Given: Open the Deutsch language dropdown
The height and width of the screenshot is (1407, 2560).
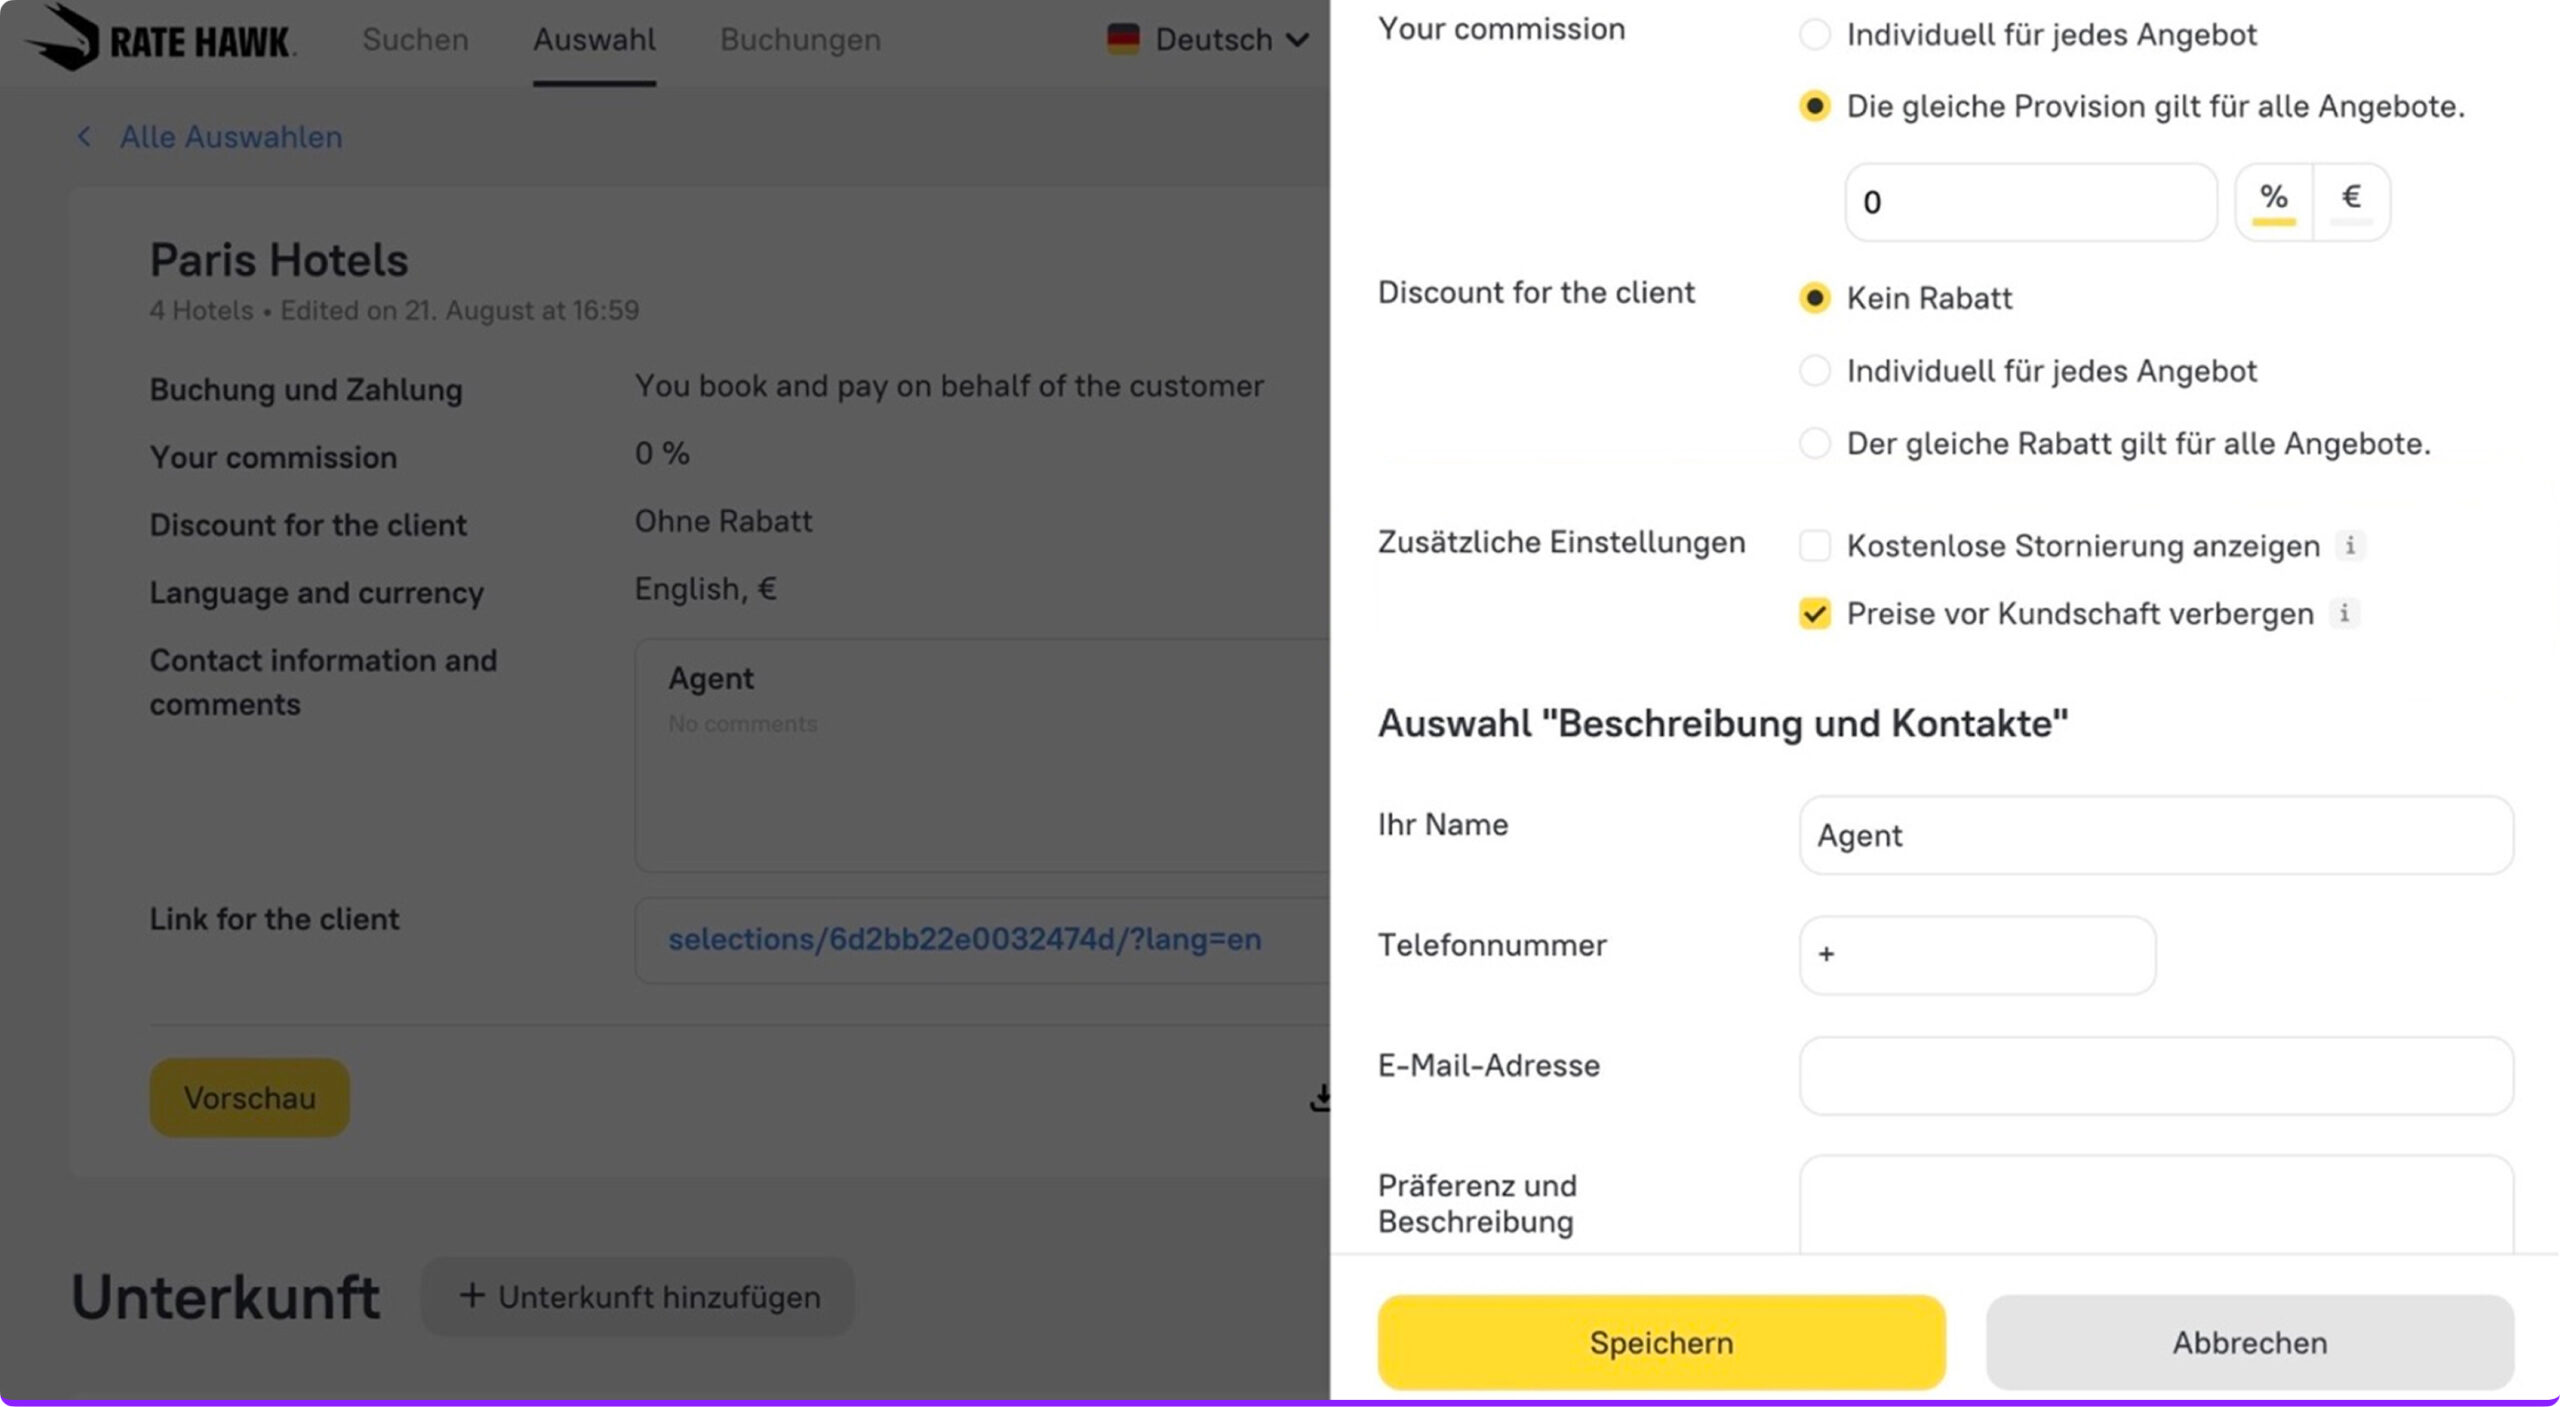Looking at the screenshot, I should coord(1230,39).
